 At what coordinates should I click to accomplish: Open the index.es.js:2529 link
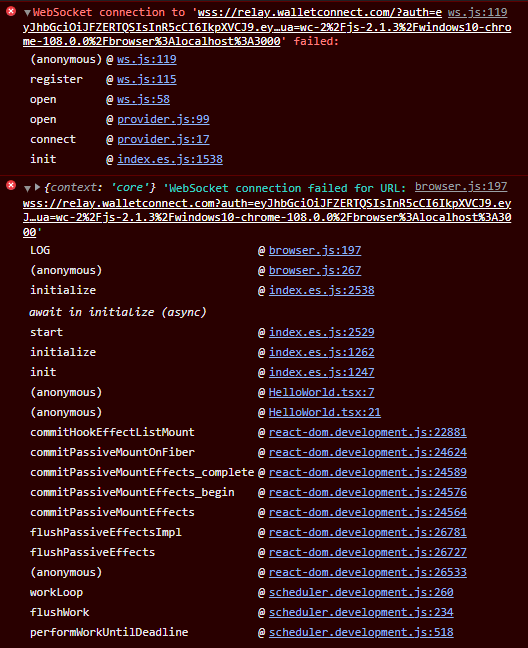pos(321,332)
